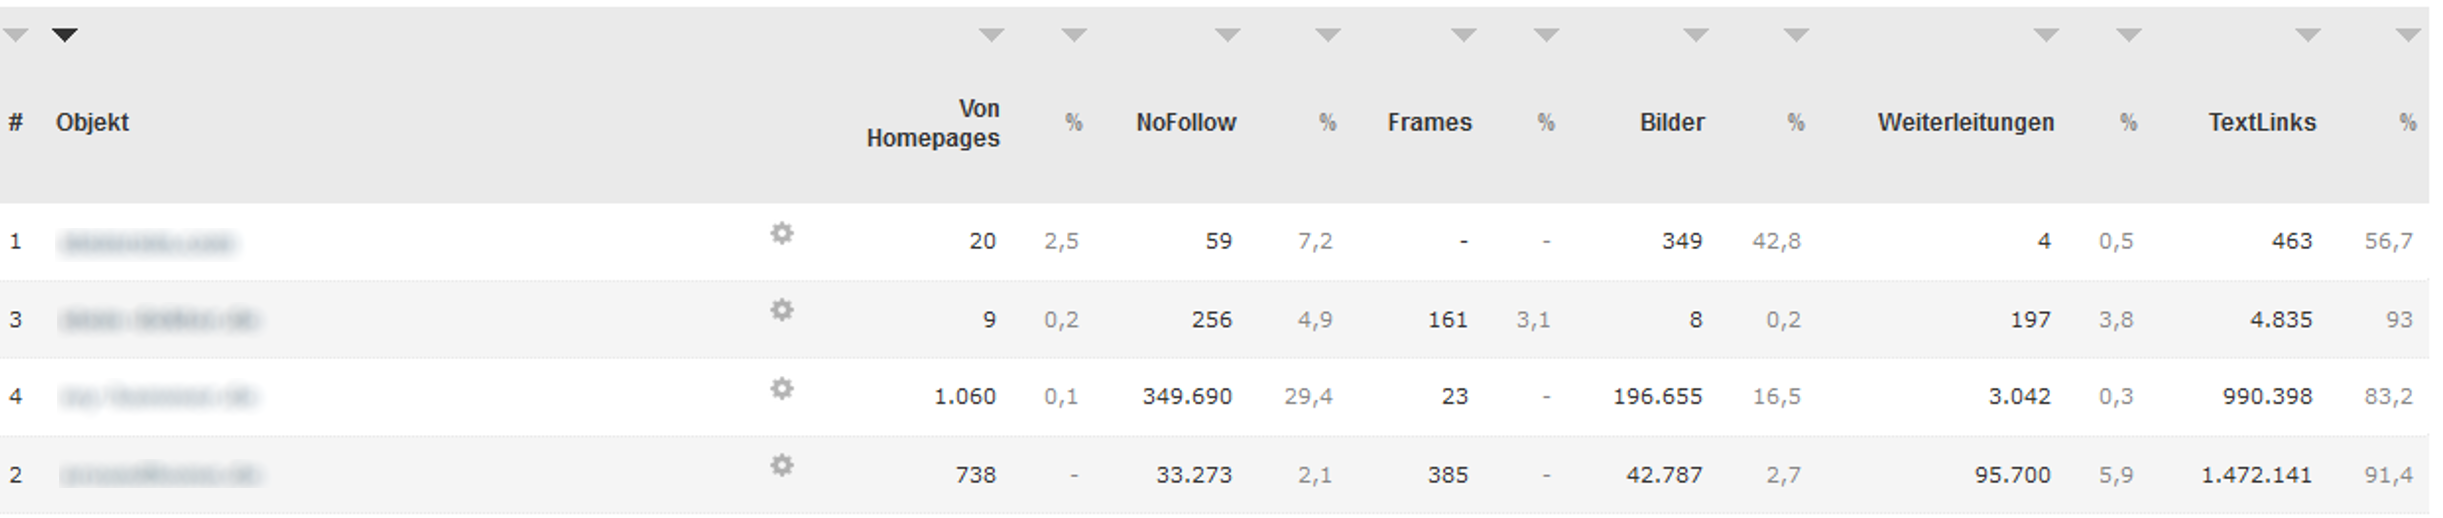Open the blurred domain link in row 1
Viewport: 2443px width, 518px height.
(x=147, y=243)
